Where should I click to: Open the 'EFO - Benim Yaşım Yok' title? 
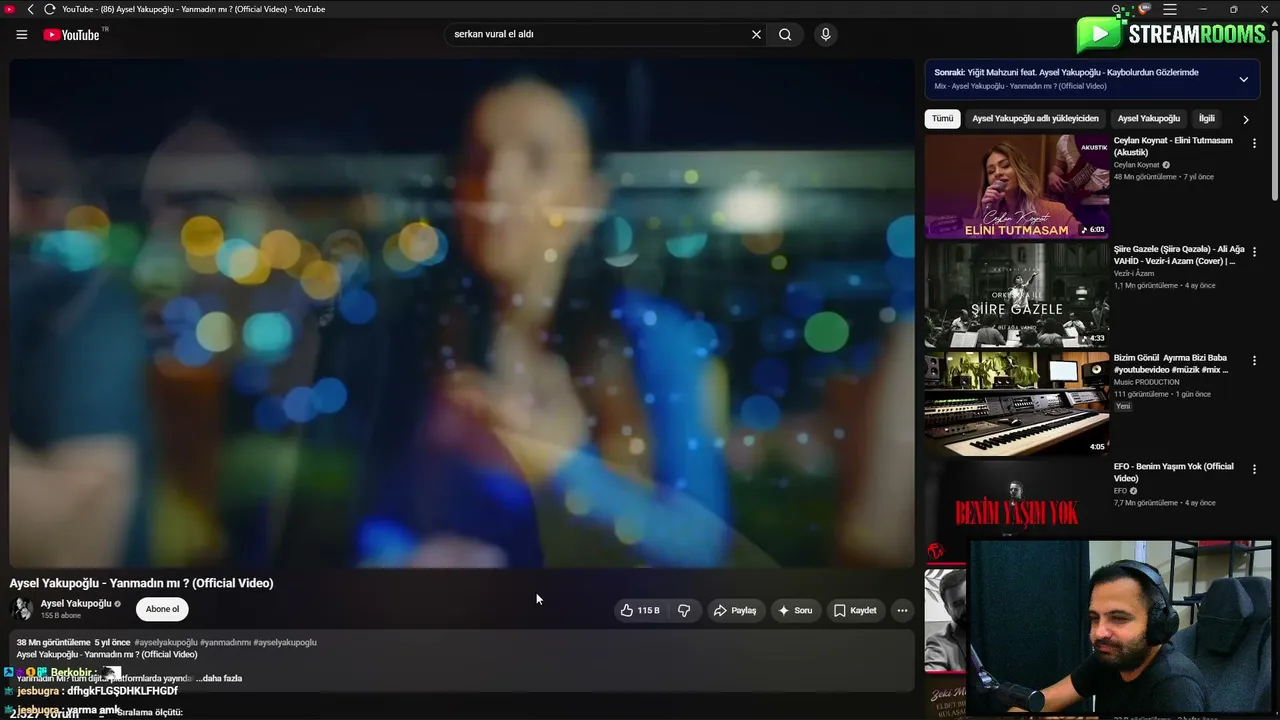pos(1174,472)
